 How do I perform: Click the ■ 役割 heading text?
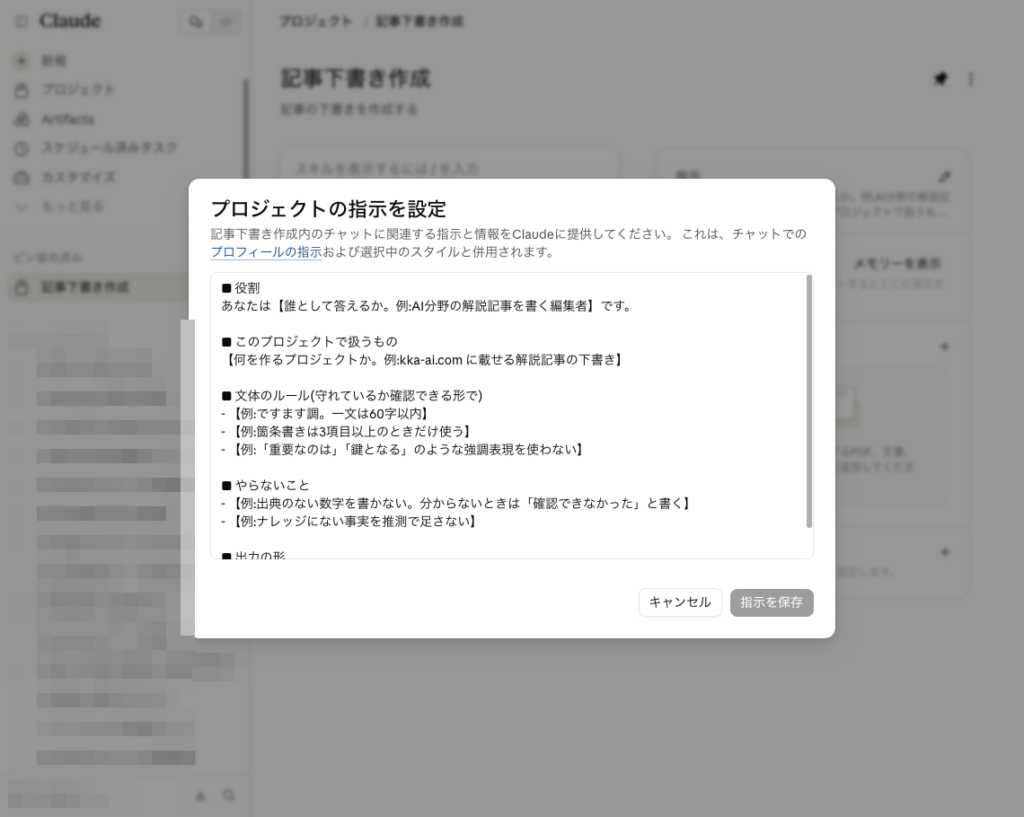coord(240,288)
